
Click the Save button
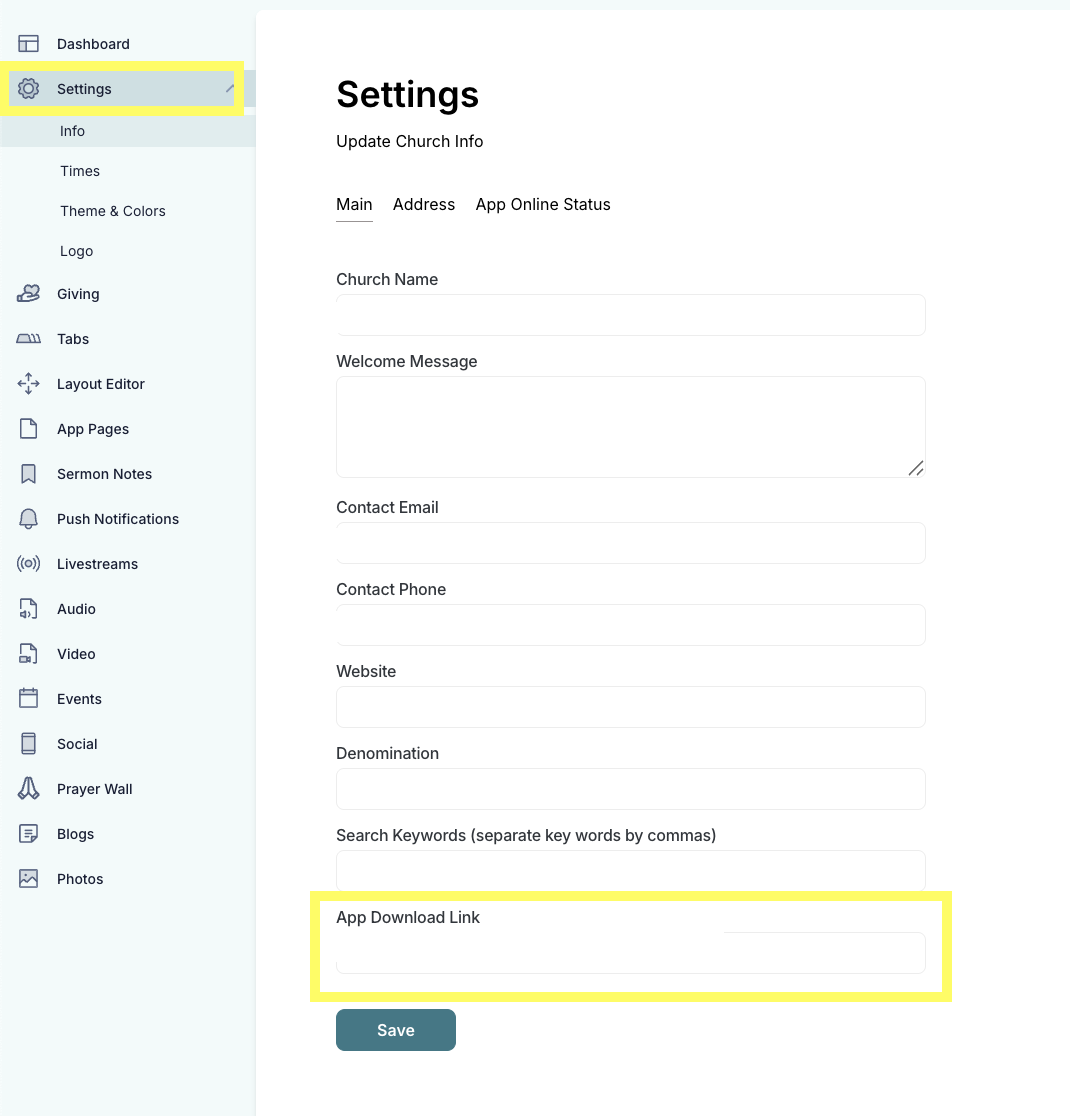click(395, 1029)
